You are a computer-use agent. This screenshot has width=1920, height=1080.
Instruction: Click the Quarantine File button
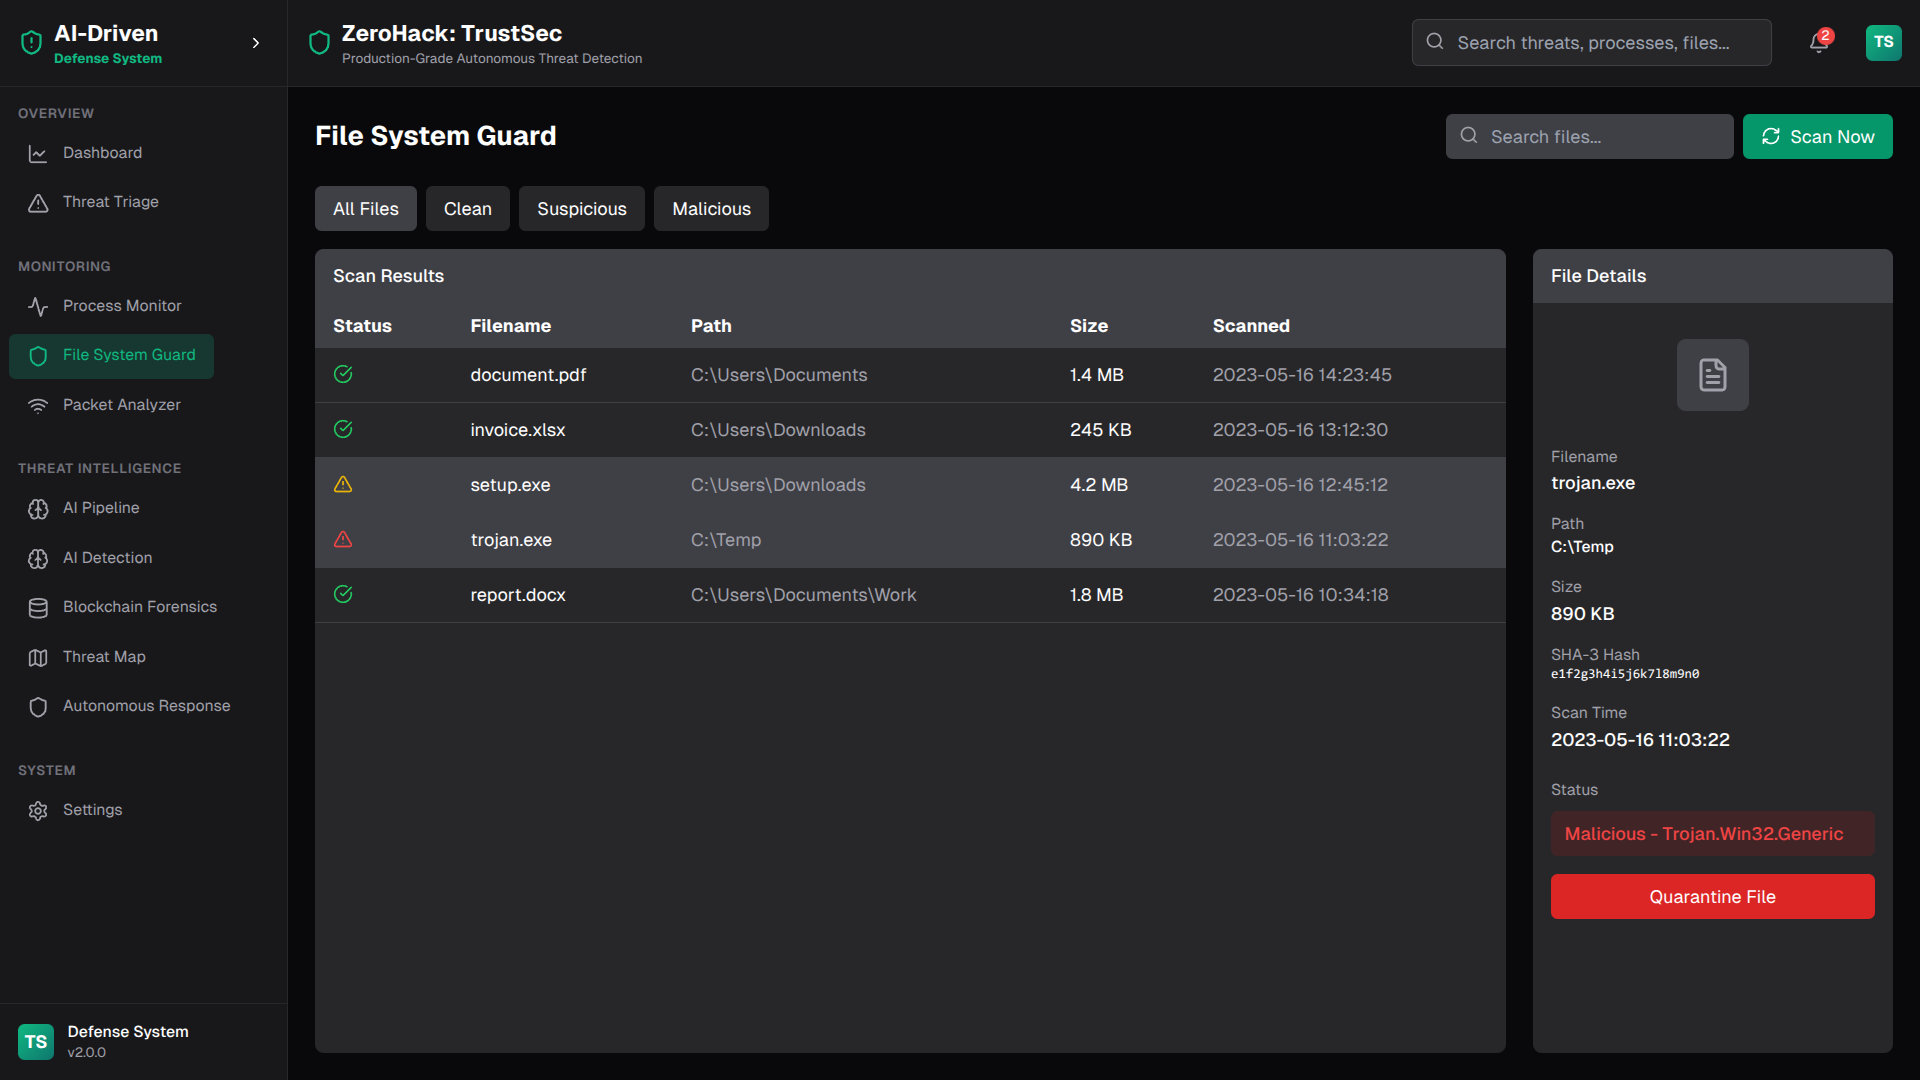click(1712, 897)
